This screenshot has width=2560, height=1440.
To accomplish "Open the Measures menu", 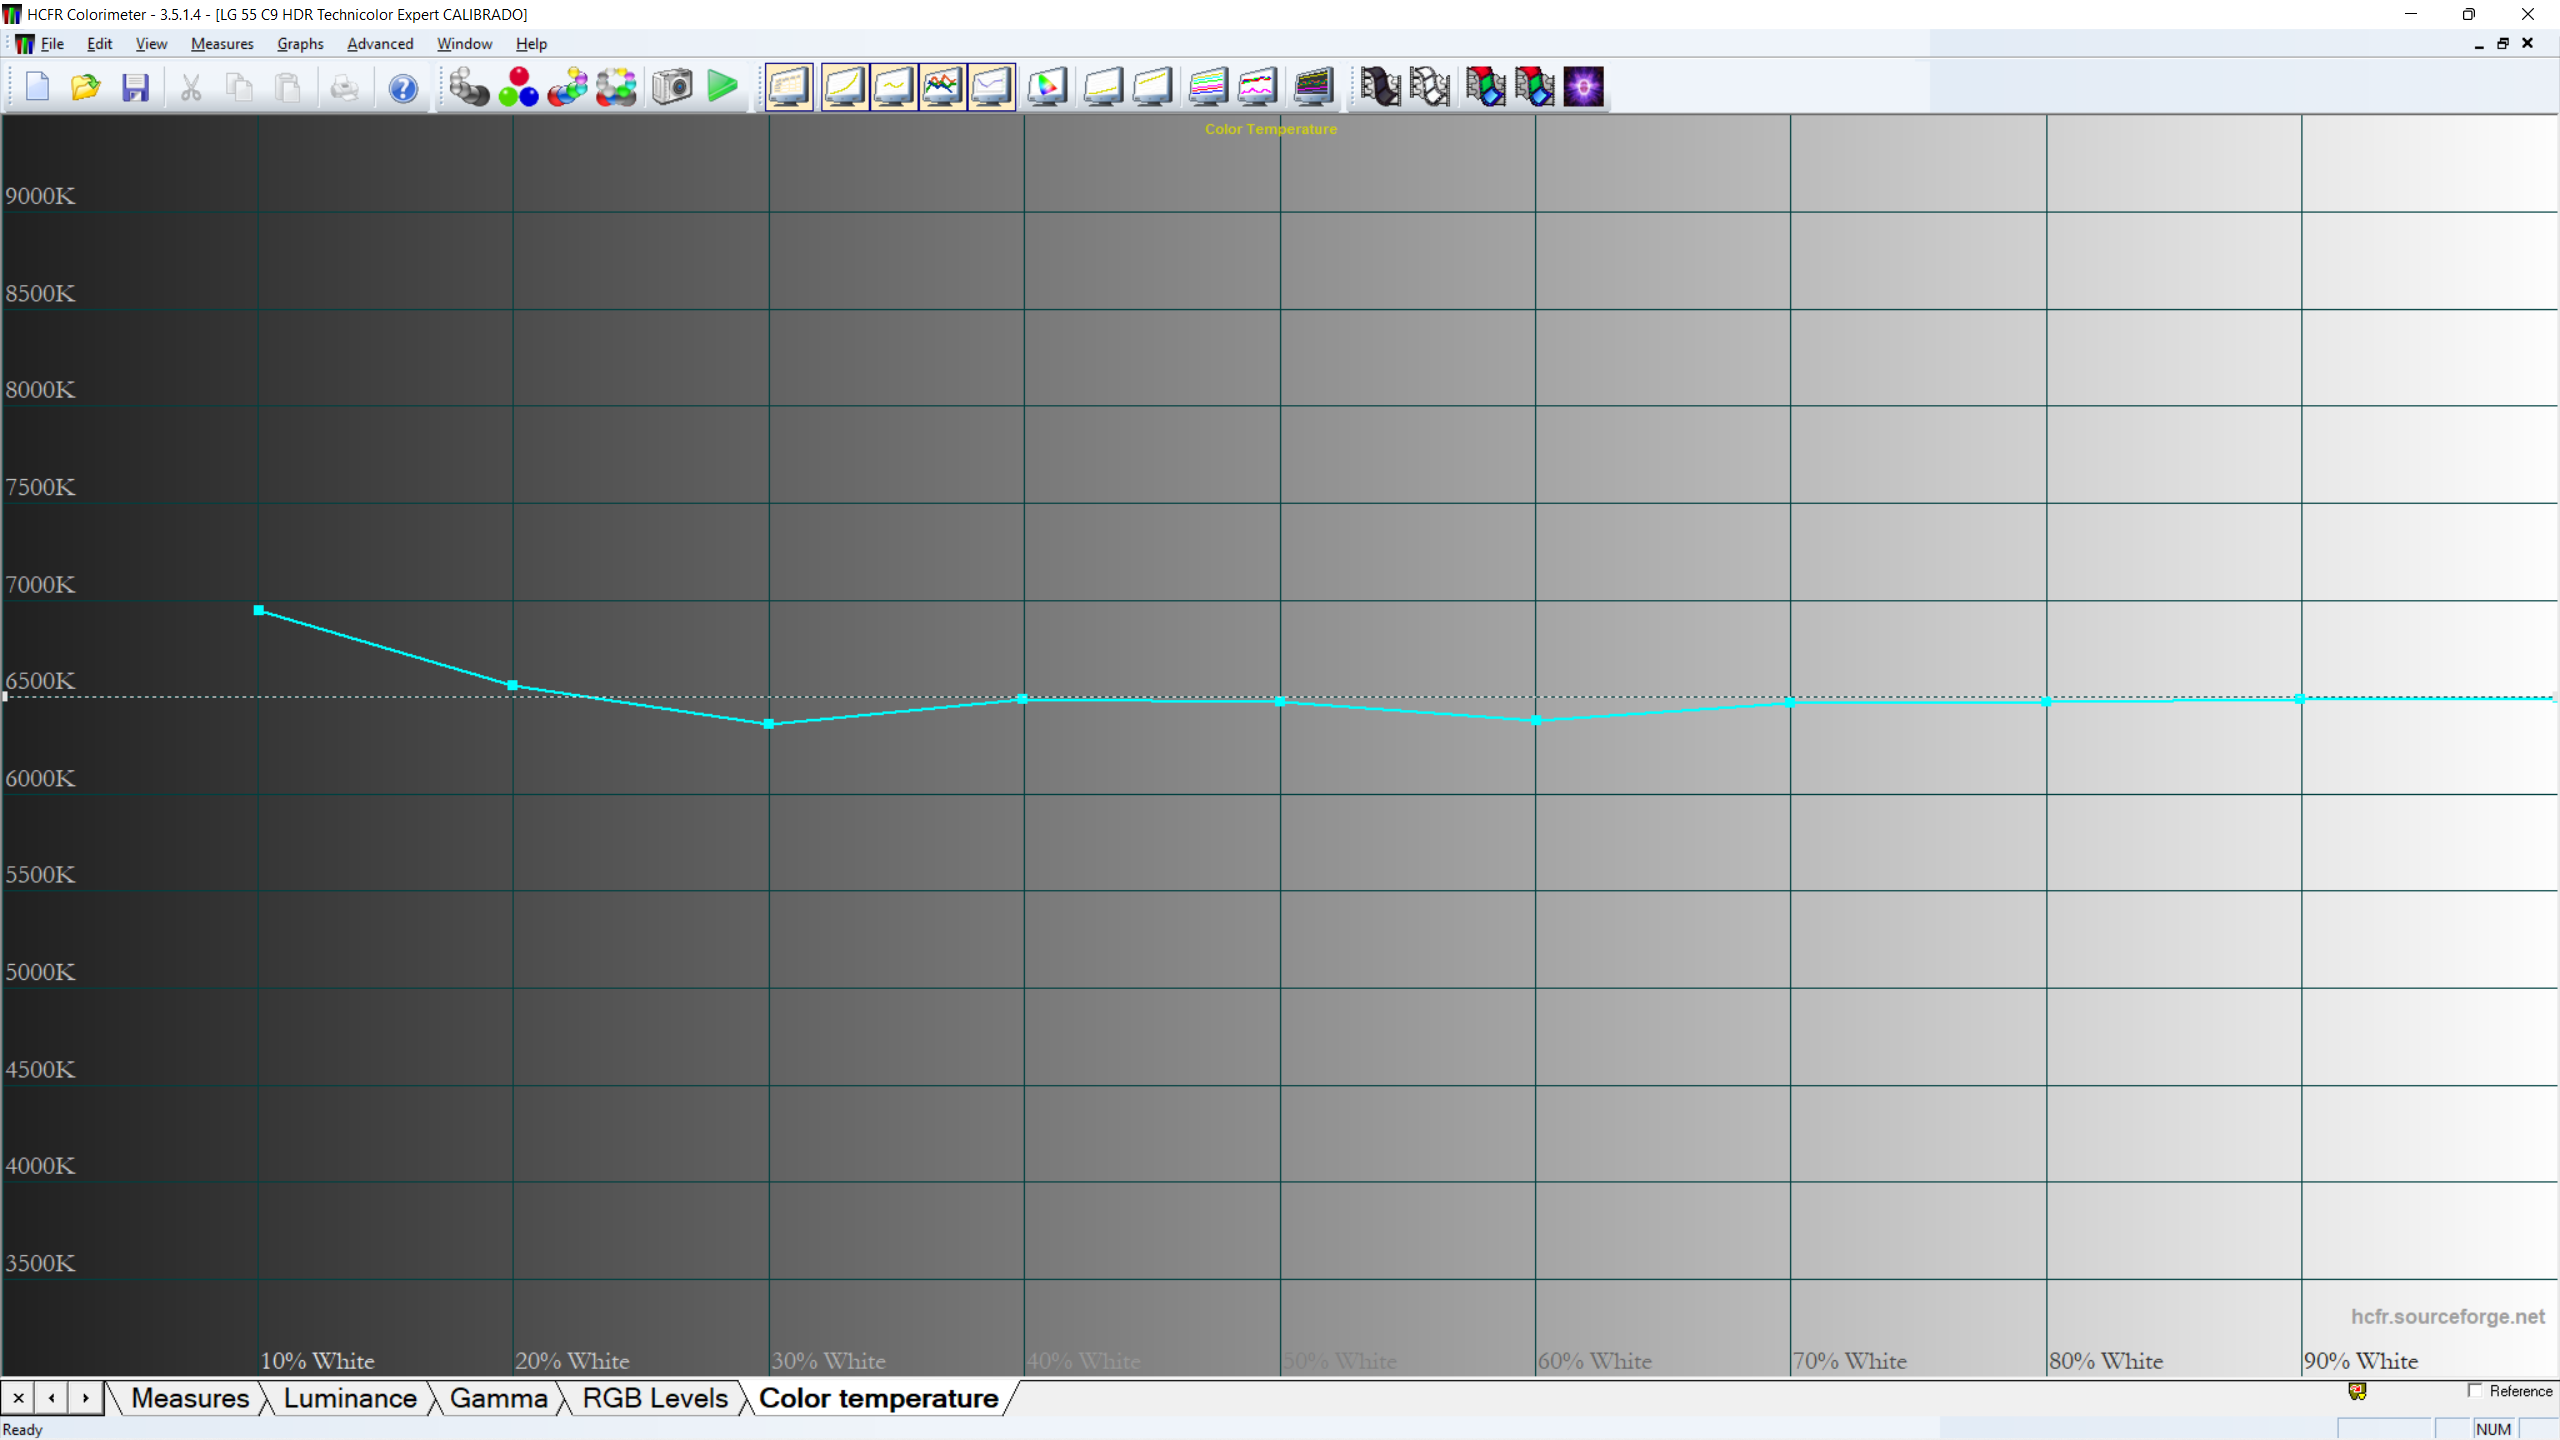I will [222, 44].
